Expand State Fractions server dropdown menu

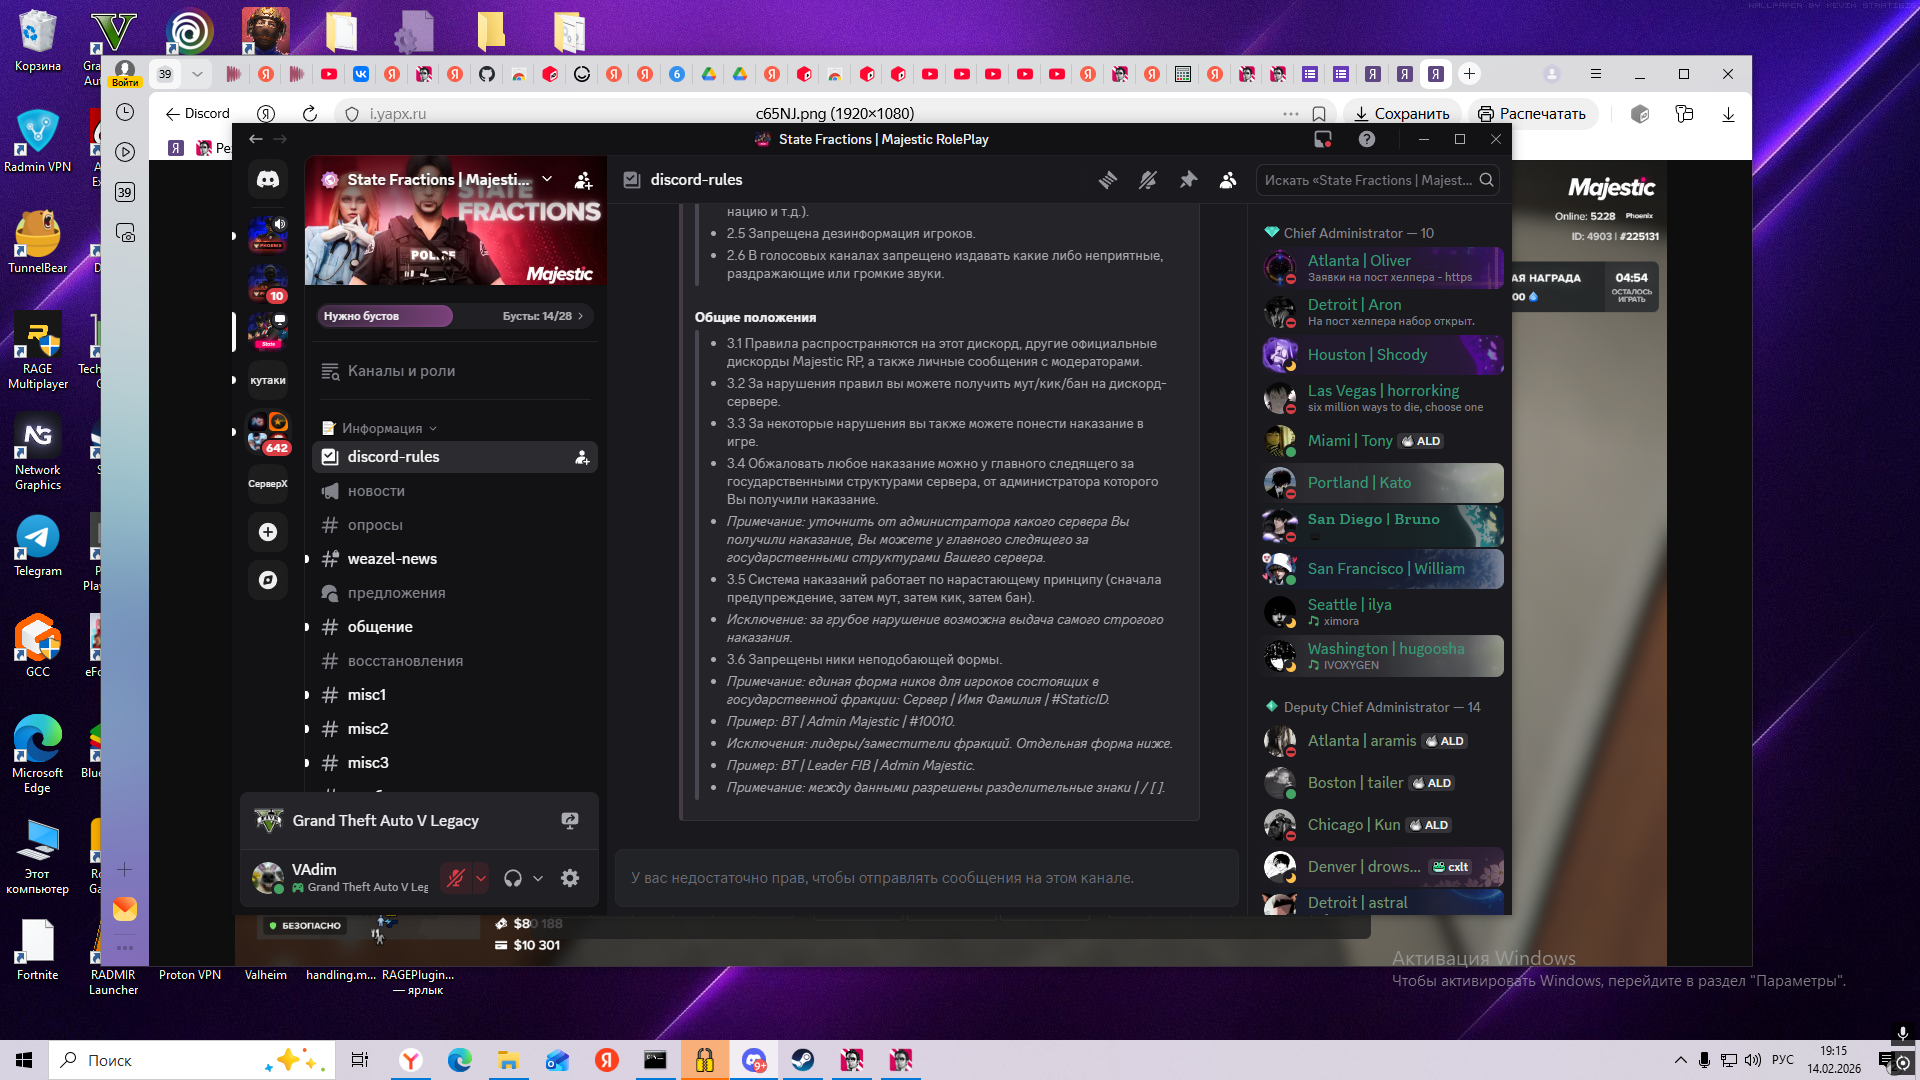547,179
